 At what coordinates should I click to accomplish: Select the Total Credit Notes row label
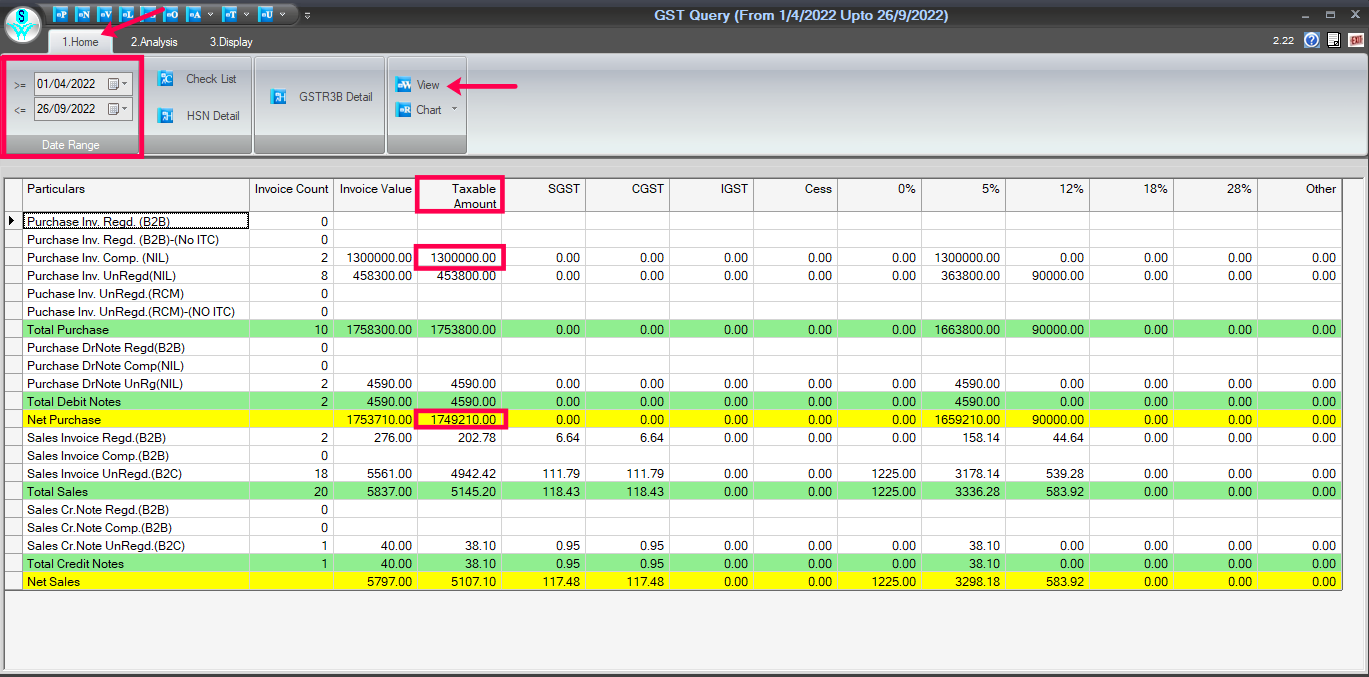click(x=136, y=563)
